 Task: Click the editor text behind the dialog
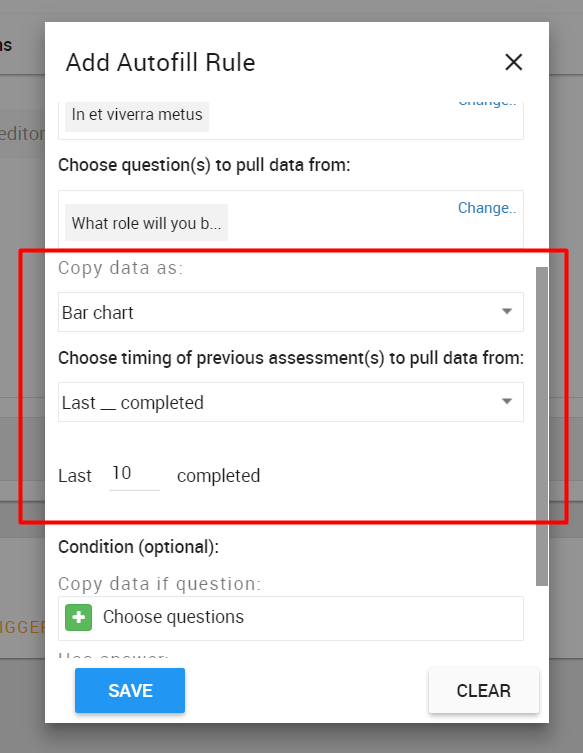point(22,134)
